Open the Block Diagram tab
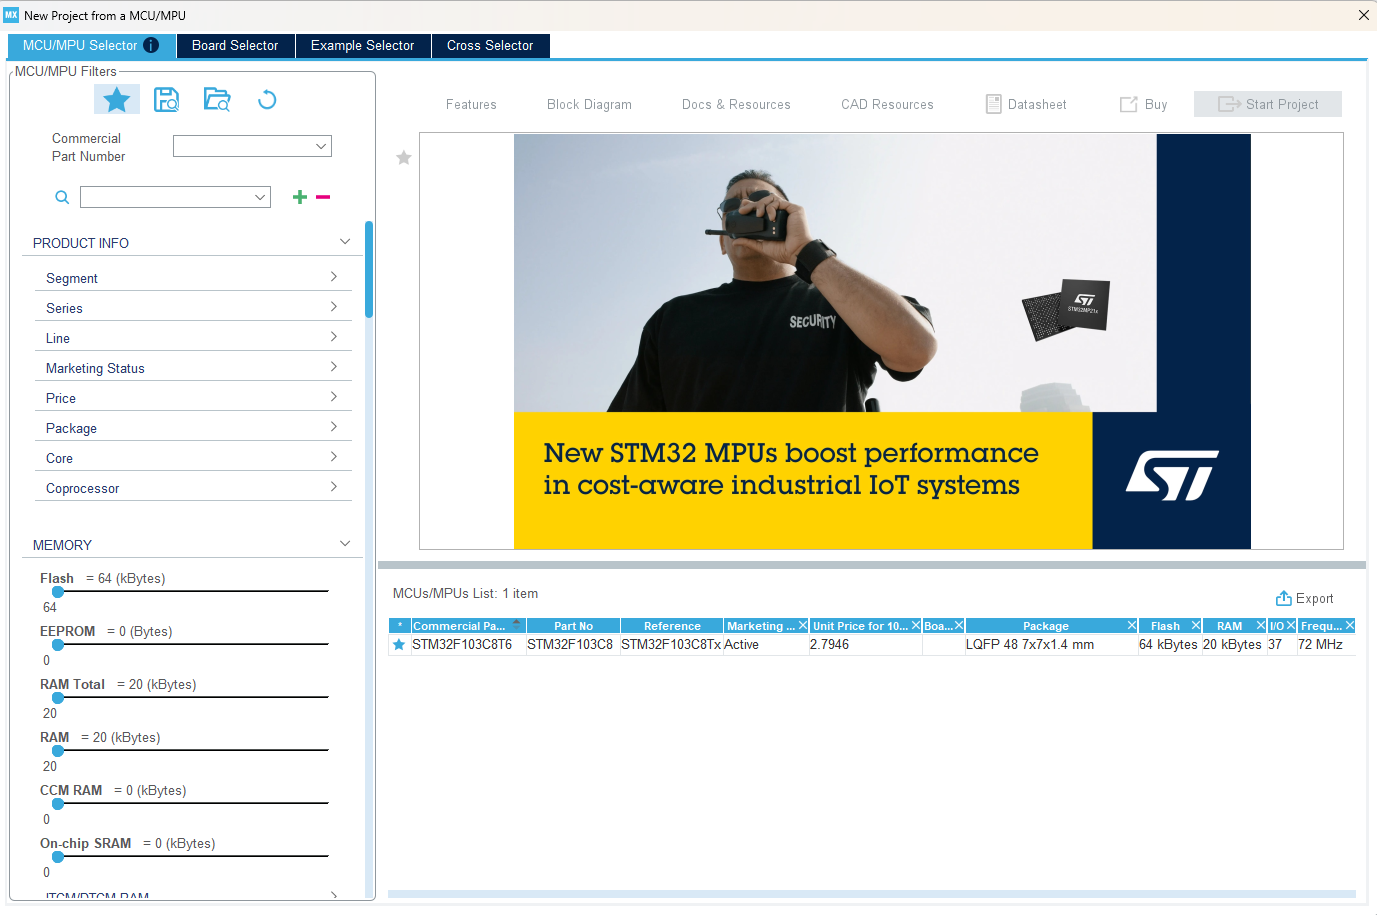The height and width of the screenshot is (915, 1377). point(589,104)
